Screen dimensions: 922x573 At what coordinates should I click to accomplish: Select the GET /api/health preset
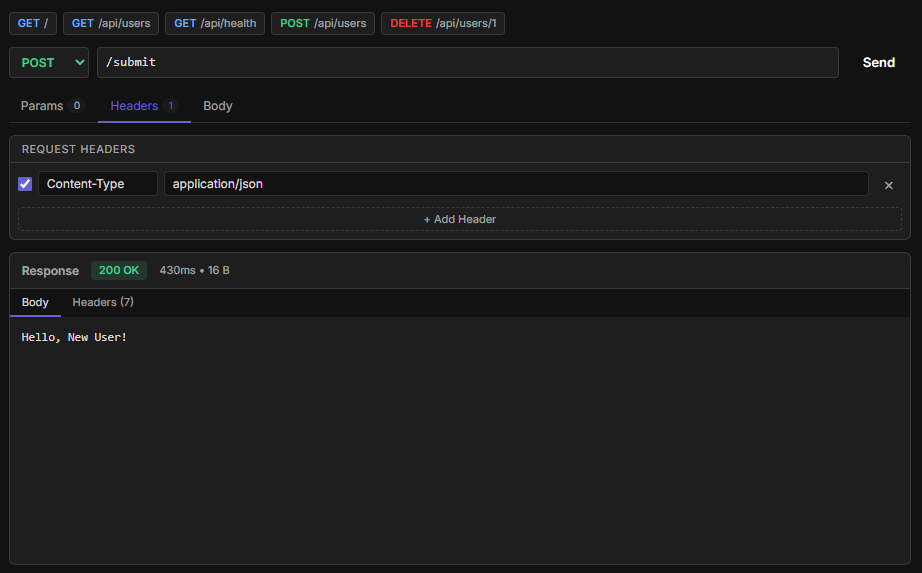click(215, 23)
